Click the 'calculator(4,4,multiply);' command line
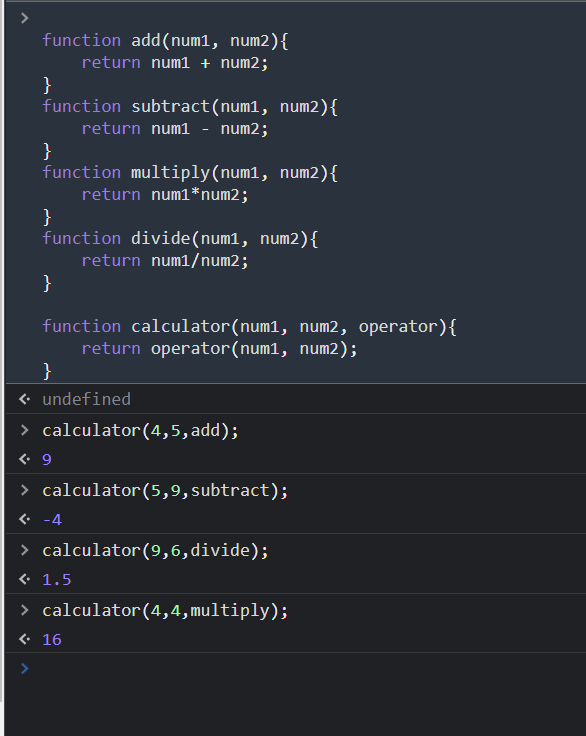 (165, 610)
